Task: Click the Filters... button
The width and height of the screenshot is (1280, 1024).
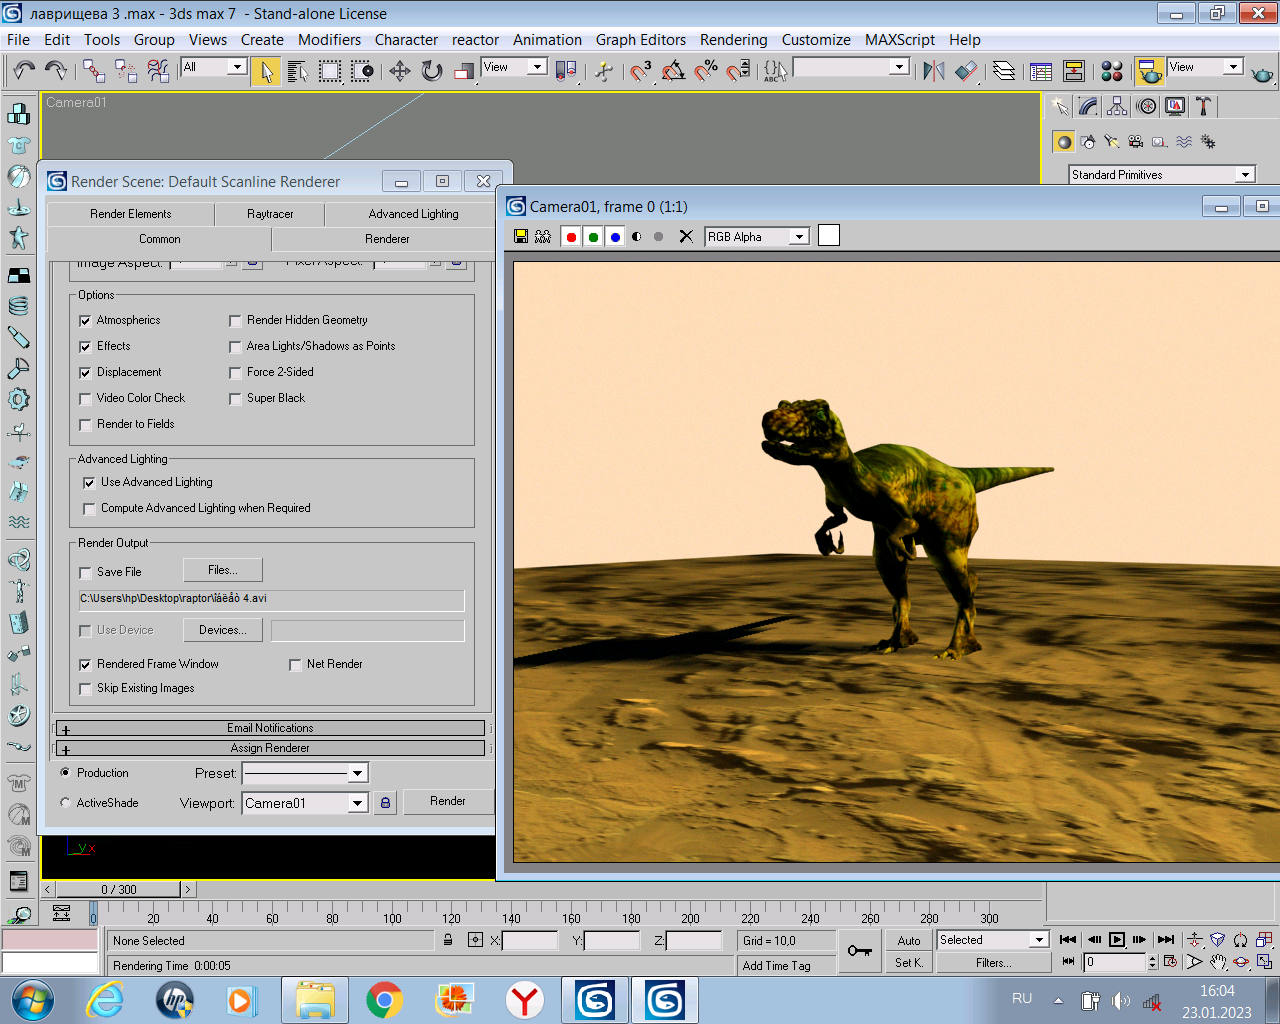Action: 994,962
